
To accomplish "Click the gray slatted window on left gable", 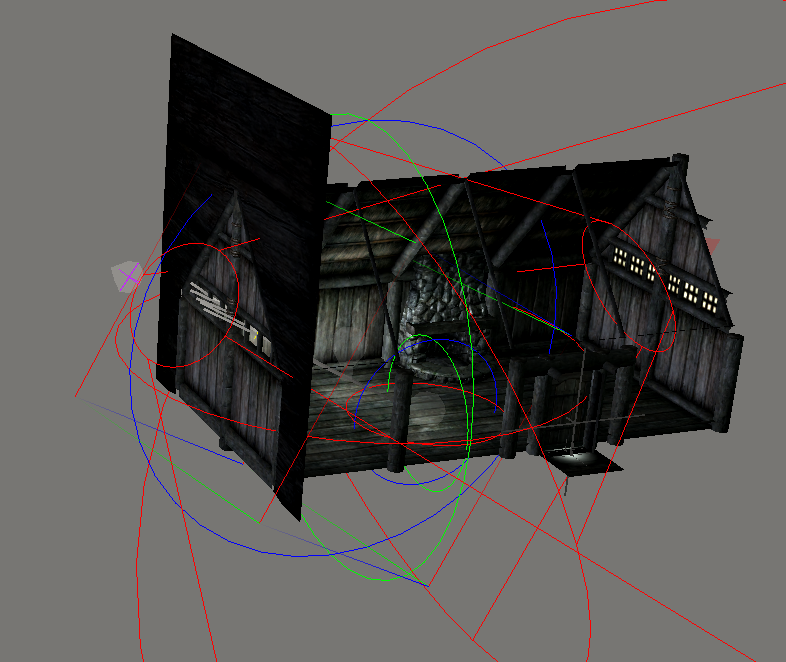I will click(x=208, y=300).
